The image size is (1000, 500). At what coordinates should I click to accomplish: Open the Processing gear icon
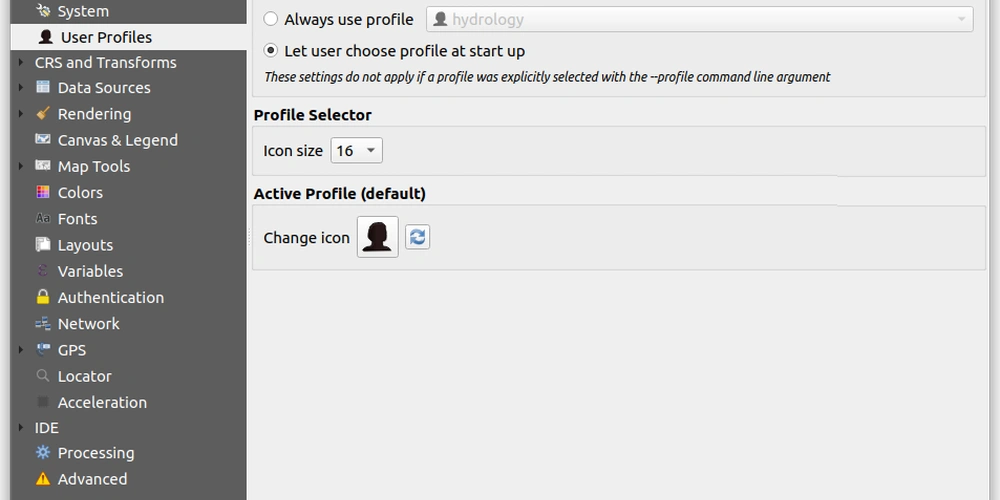[43, 453]
